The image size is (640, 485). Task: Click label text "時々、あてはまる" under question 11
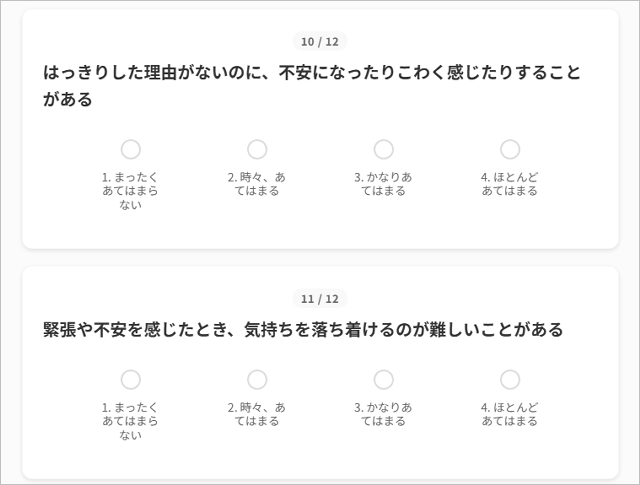pyautogui.click(x=257, y=415)
